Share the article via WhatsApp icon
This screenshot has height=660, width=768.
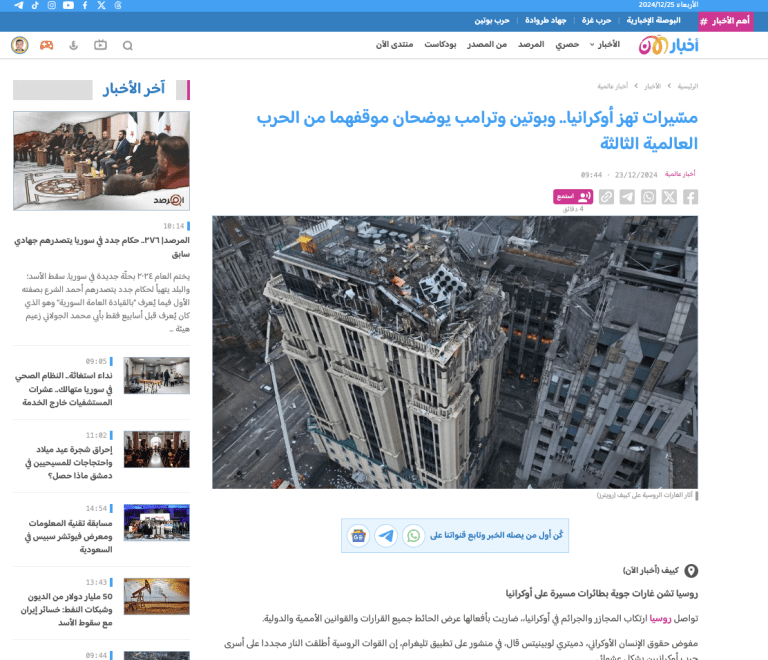pyautogui.click(x=648, y=197)
